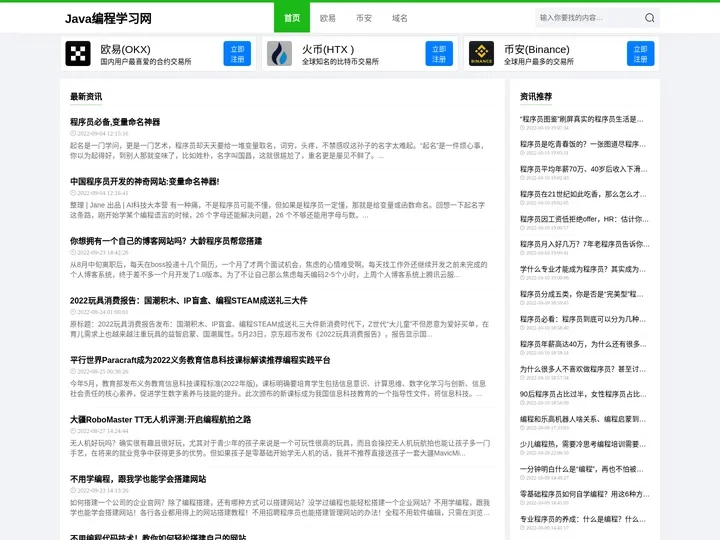Open sidebar link 程序员分成五类
The width and height of the screenshot is (720, 540).
pos(581,294)
